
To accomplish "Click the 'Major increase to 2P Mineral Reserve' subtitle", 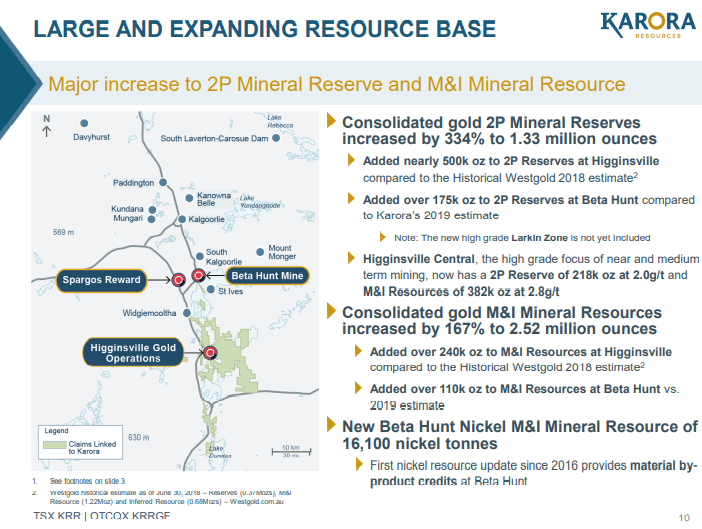I will [337, 84].
